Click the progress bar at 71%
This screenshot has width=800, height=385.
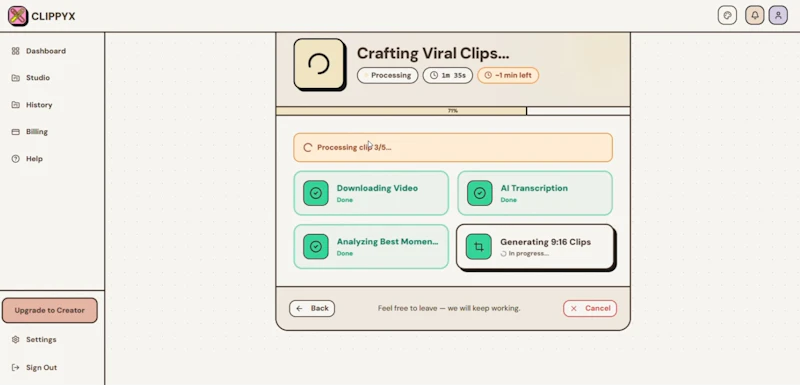point(453,111)
